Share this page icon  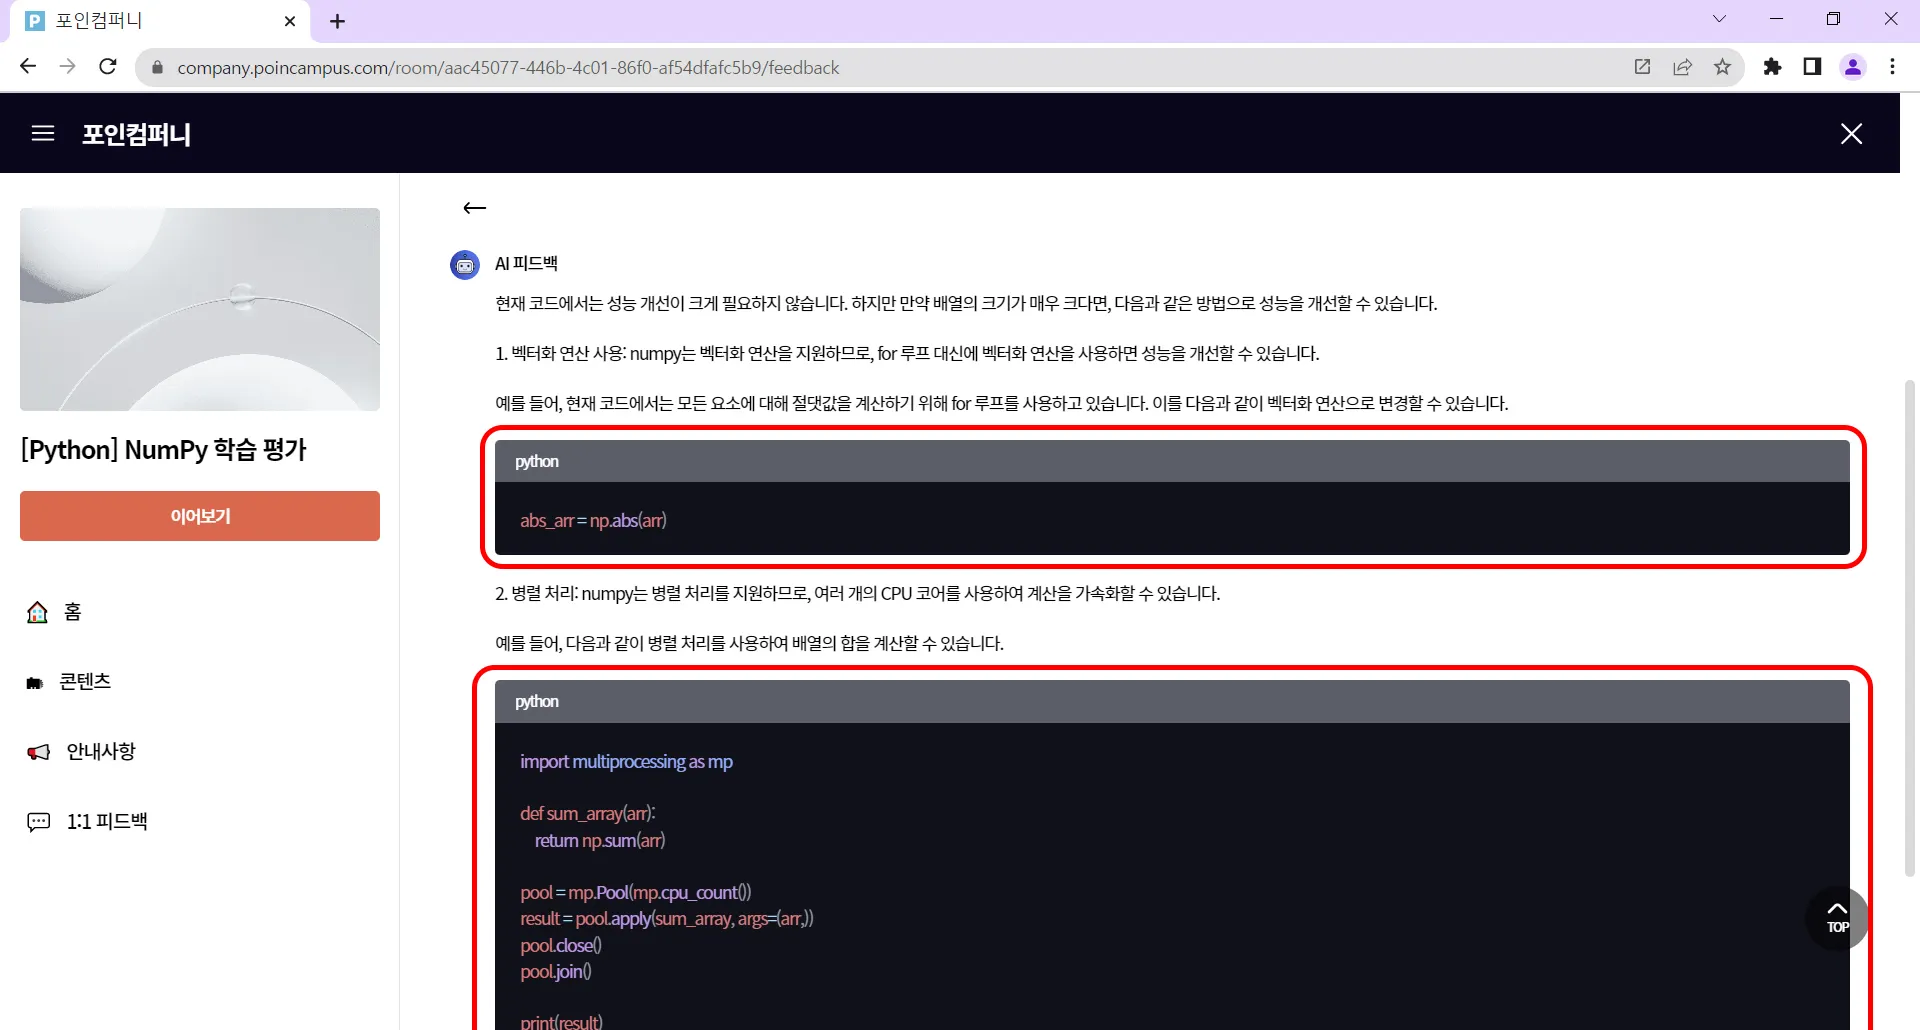(x=1682, y=67)
